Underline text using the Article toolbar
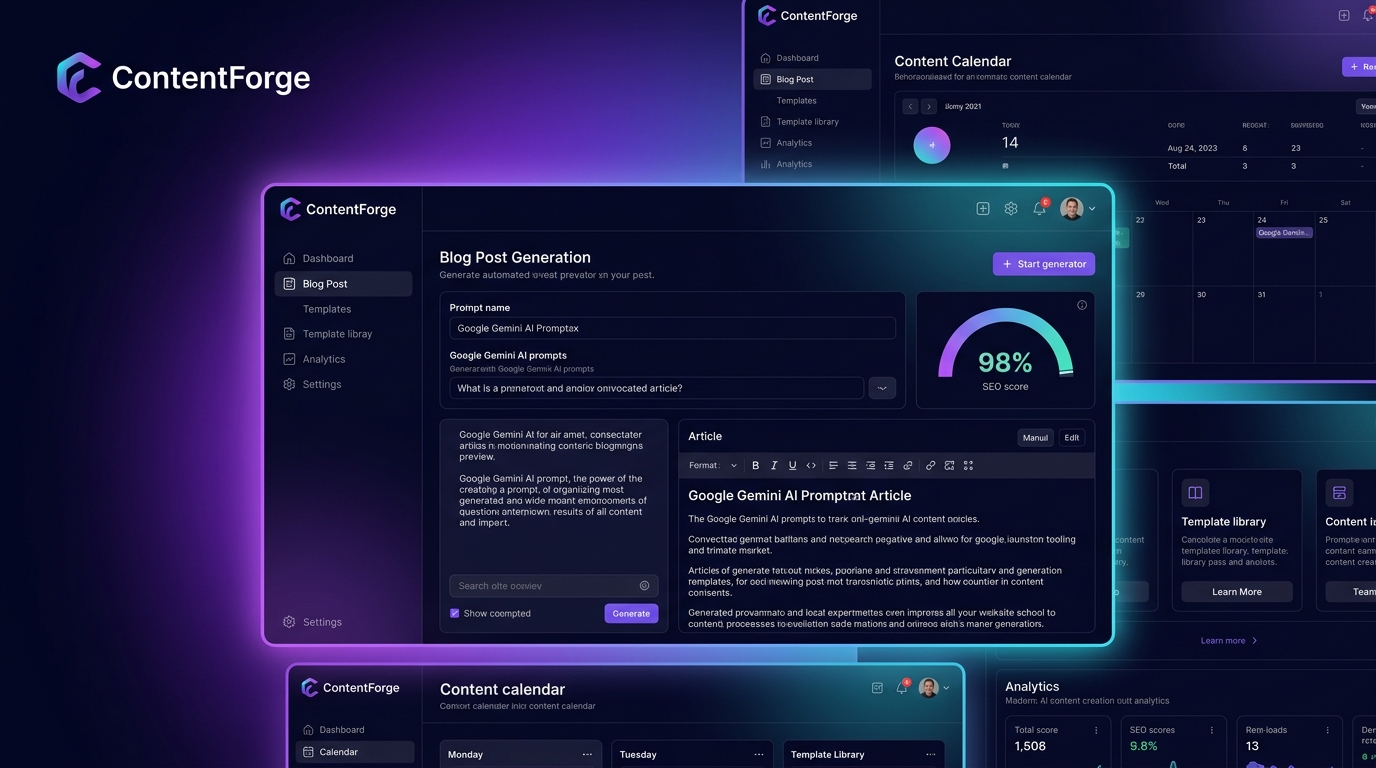This screenshot has height=768, width=1376. 792,466
